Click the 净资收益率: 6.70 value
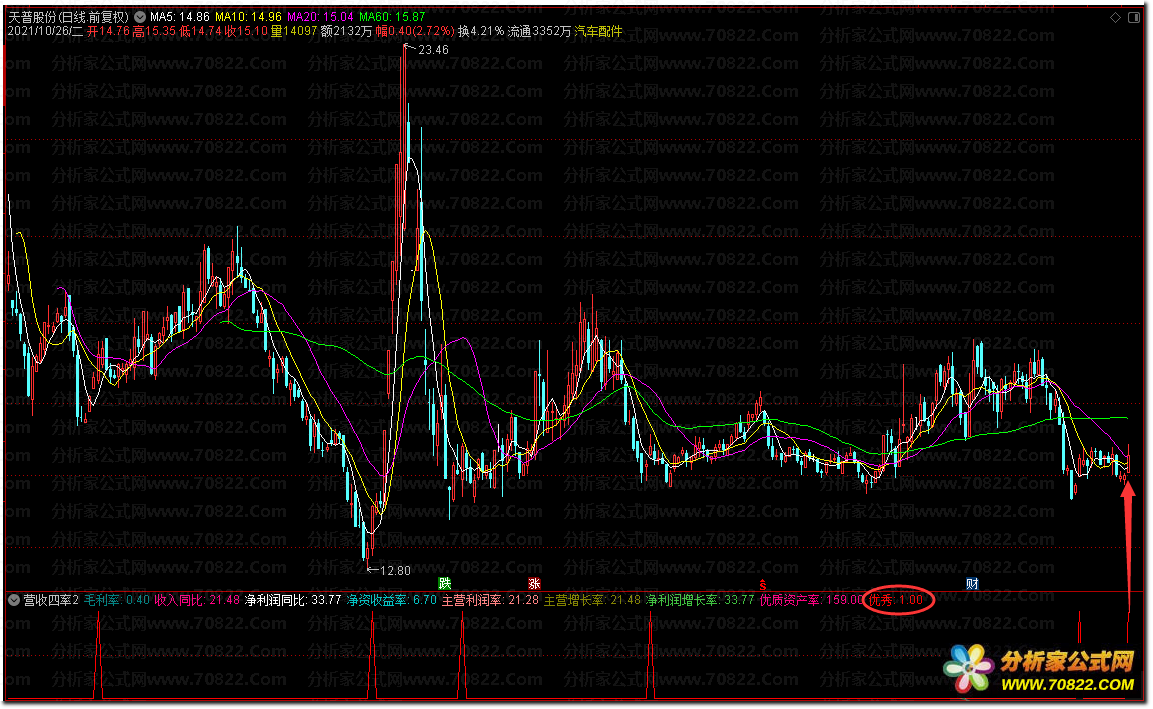1153x709 pixels. click(392, 600)
